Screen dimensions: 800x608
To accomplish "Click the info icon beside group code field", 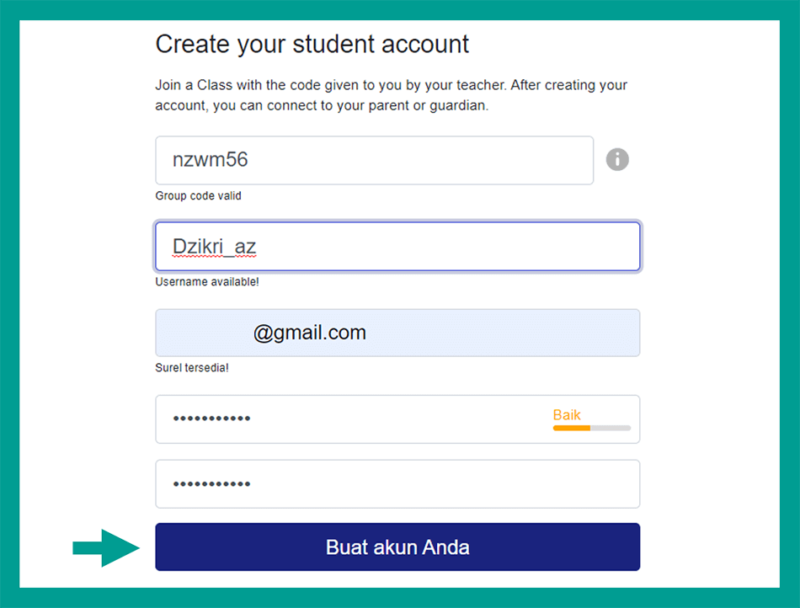I will click(617, 160).
